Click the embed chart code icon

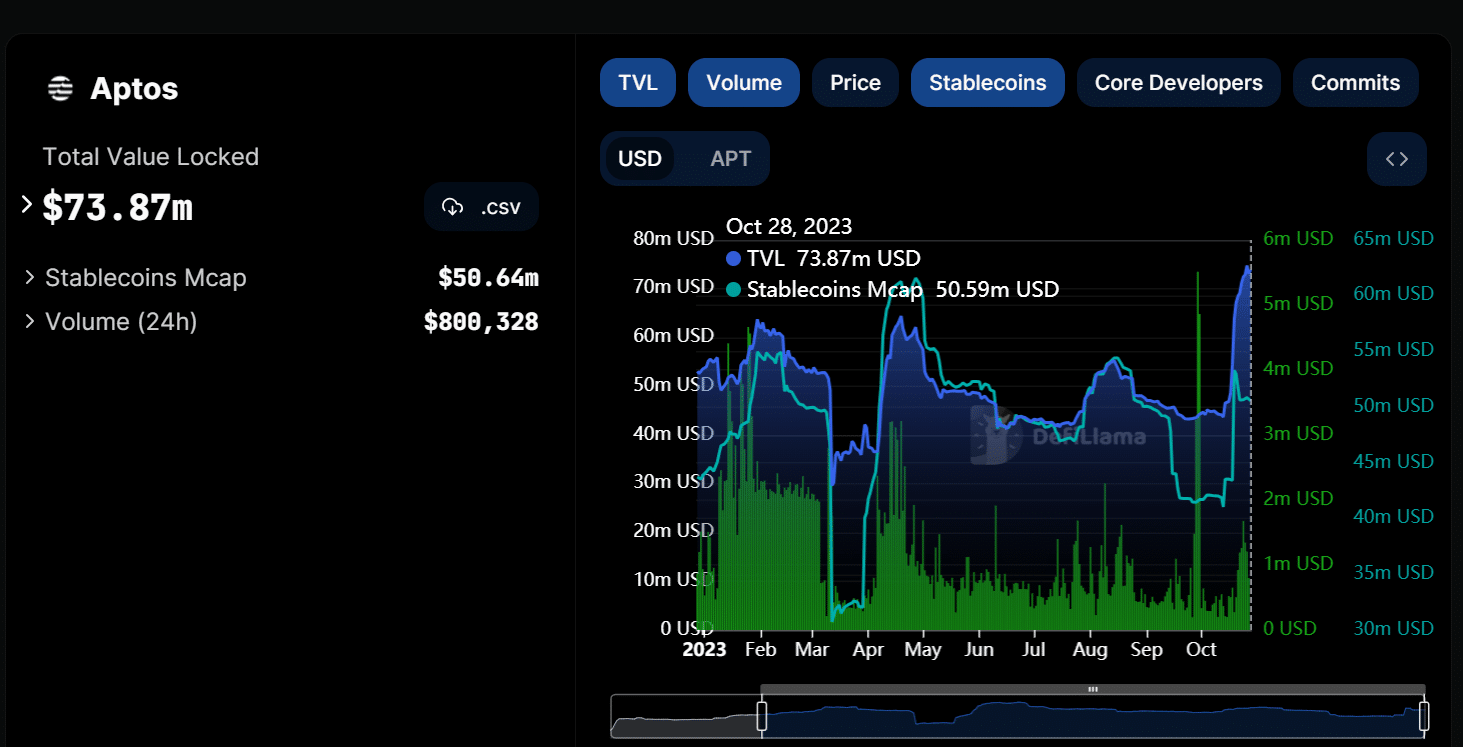[x=1397, y=159]
